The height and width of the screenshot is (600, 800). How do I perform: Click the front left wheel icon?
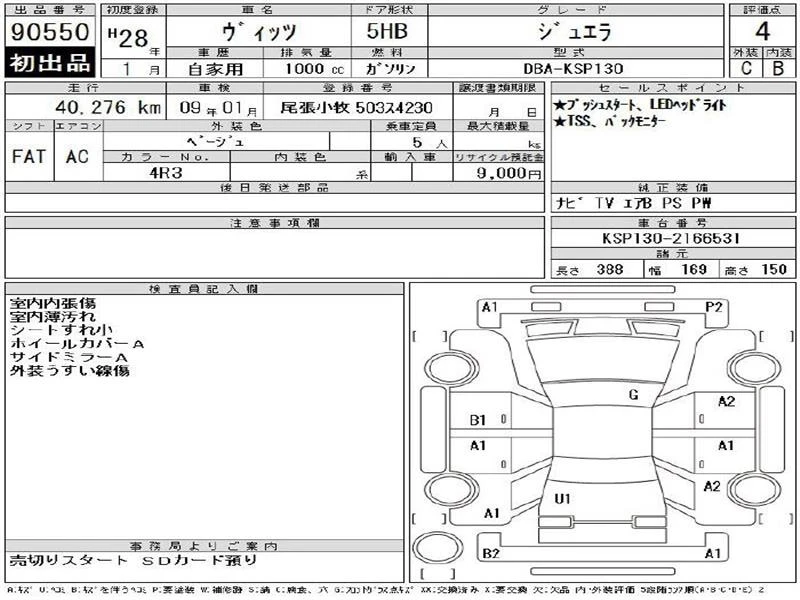pos(452,368)
